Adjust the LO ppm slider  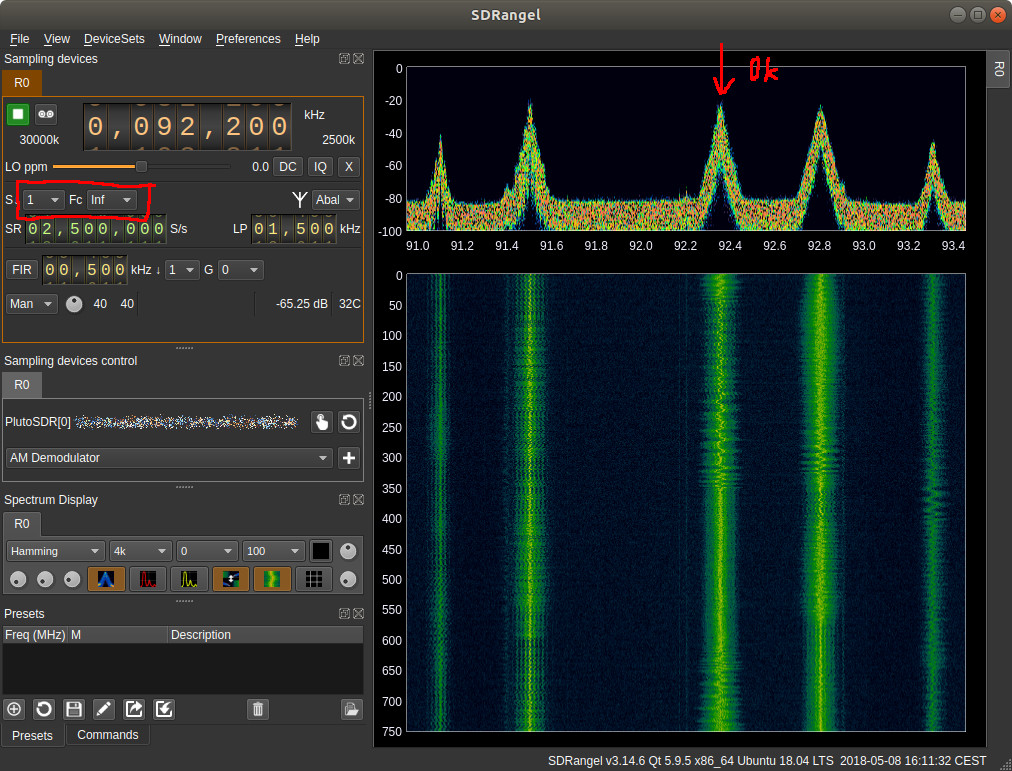pyautogui.click(x=140, y=166)
